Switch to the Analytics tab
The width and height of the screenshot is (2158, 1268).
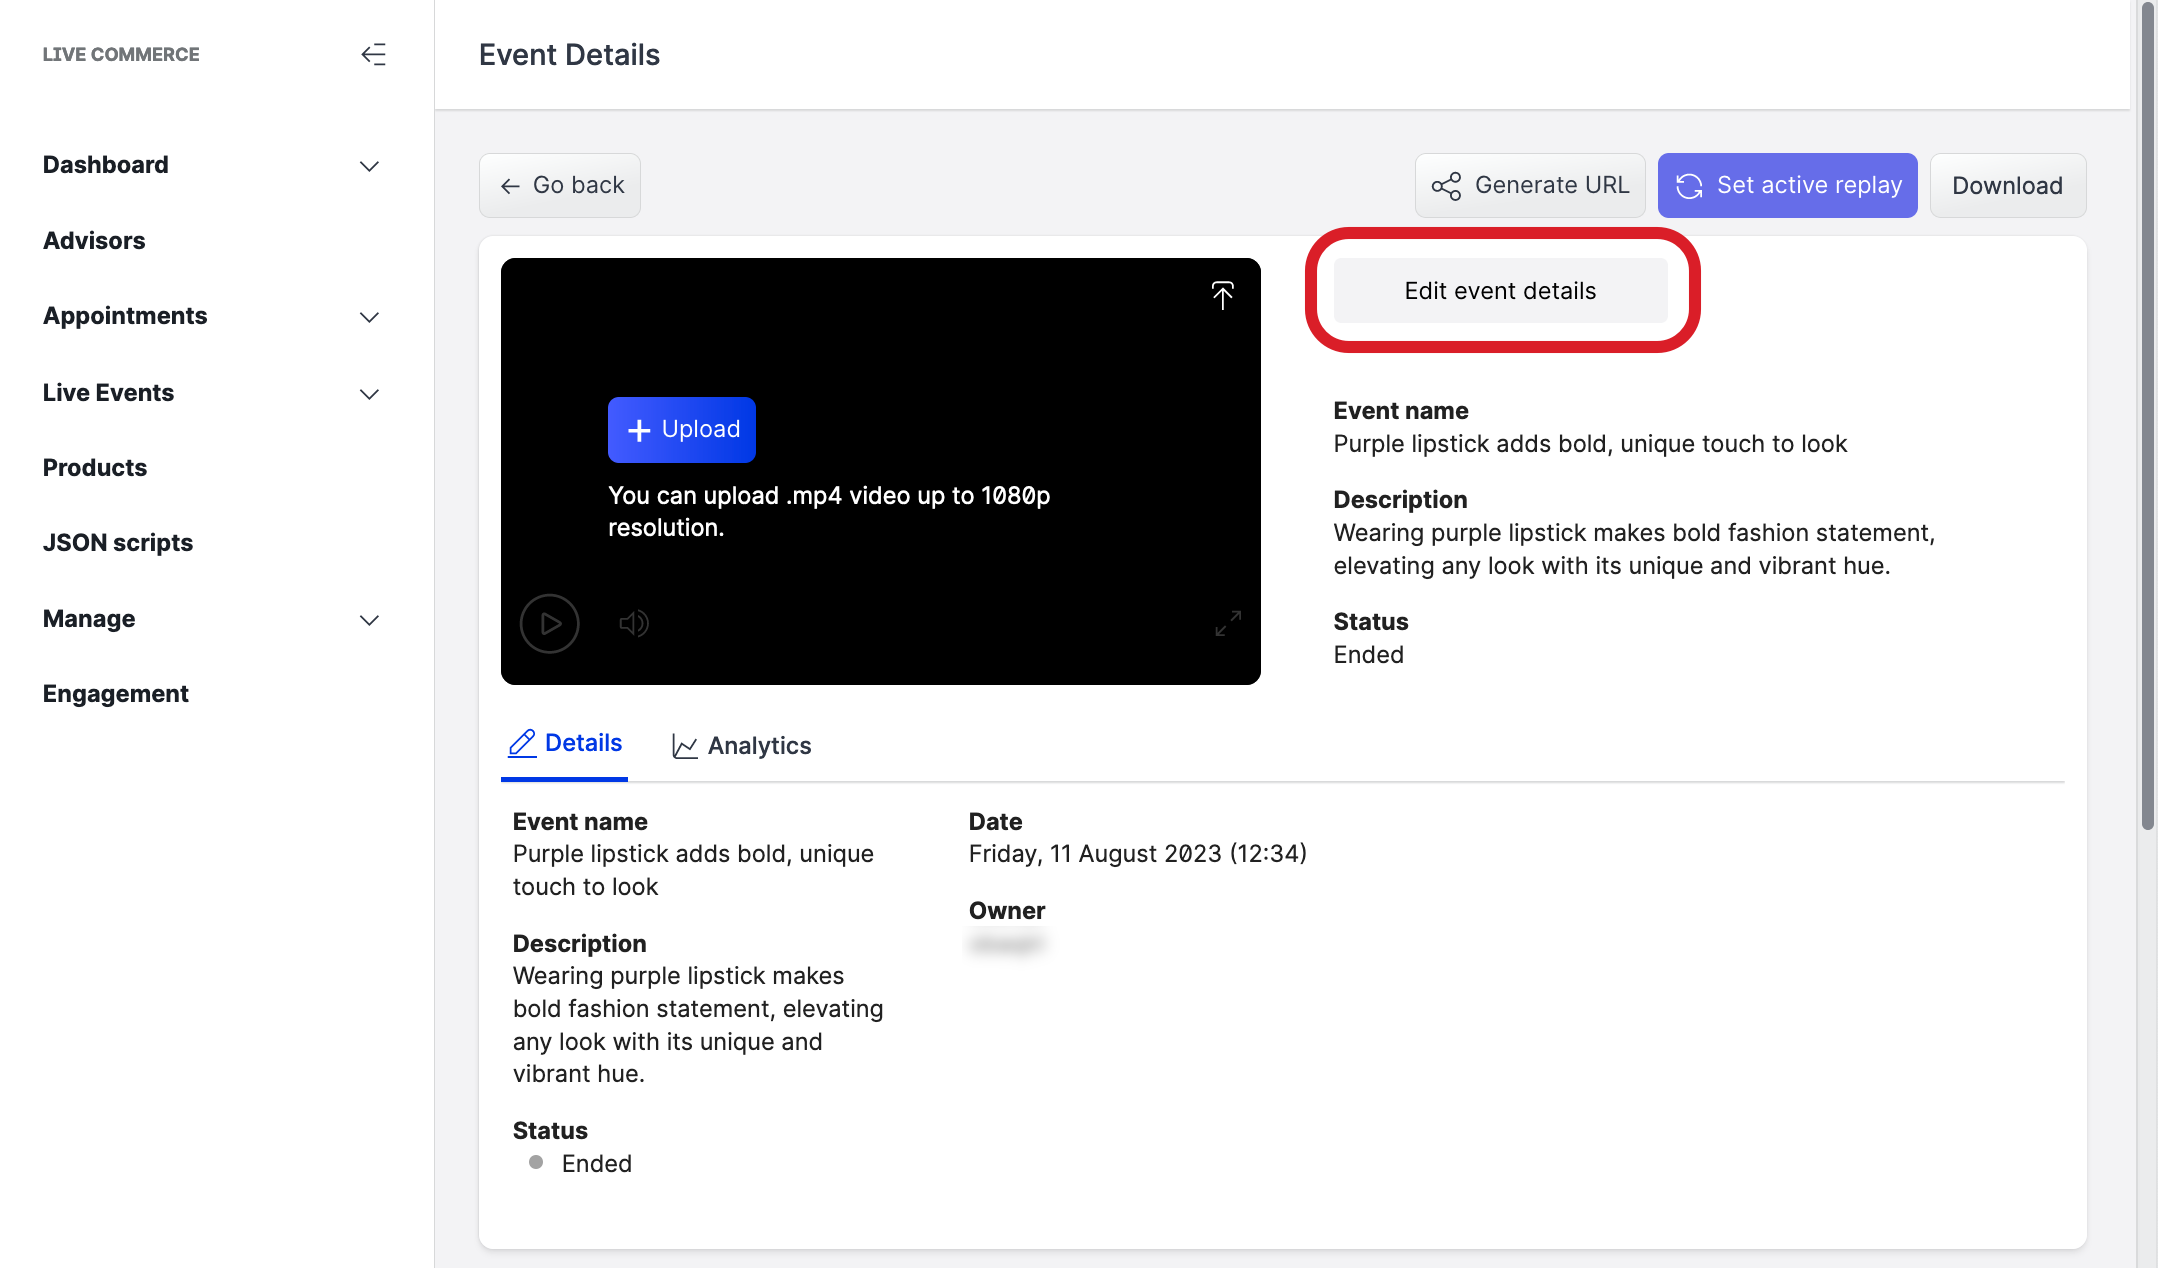coord(741,745)
